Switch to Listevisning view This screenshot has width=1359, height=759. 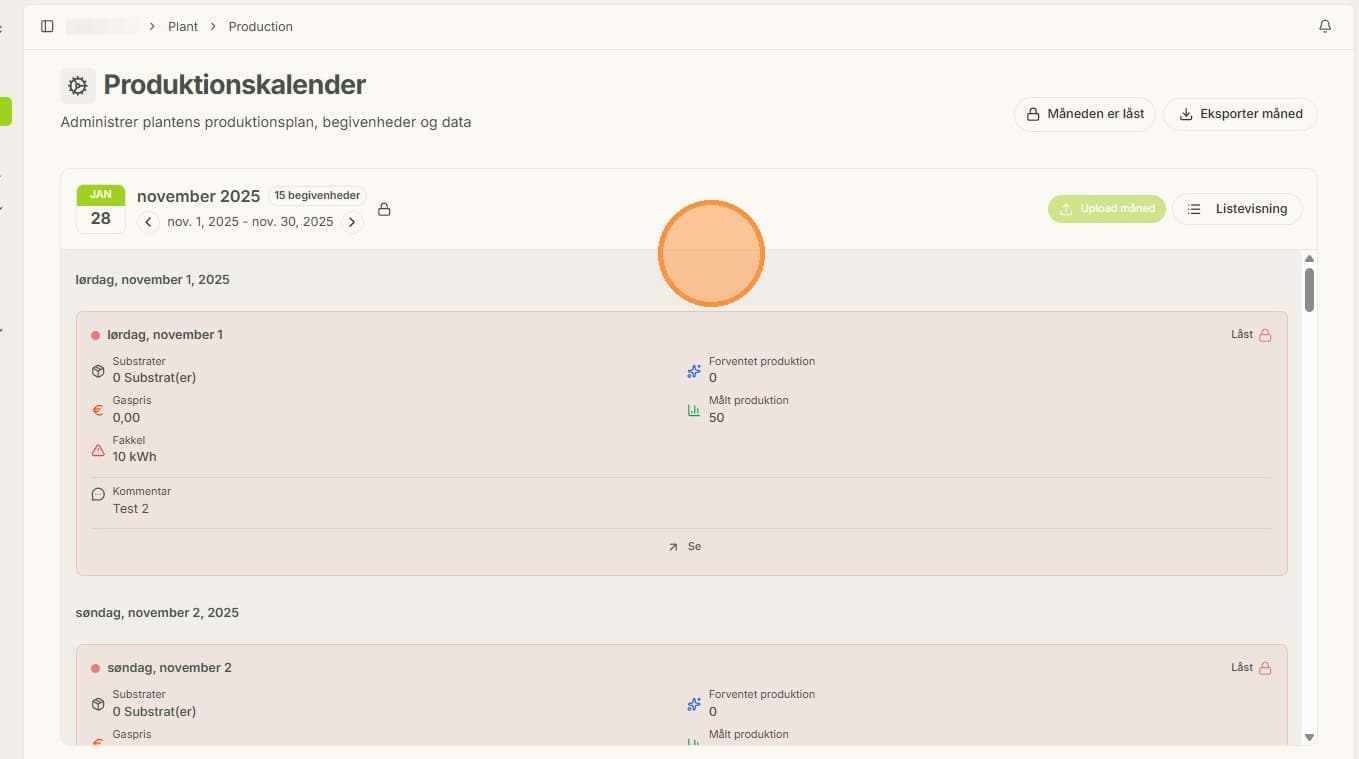(1237, 209)
